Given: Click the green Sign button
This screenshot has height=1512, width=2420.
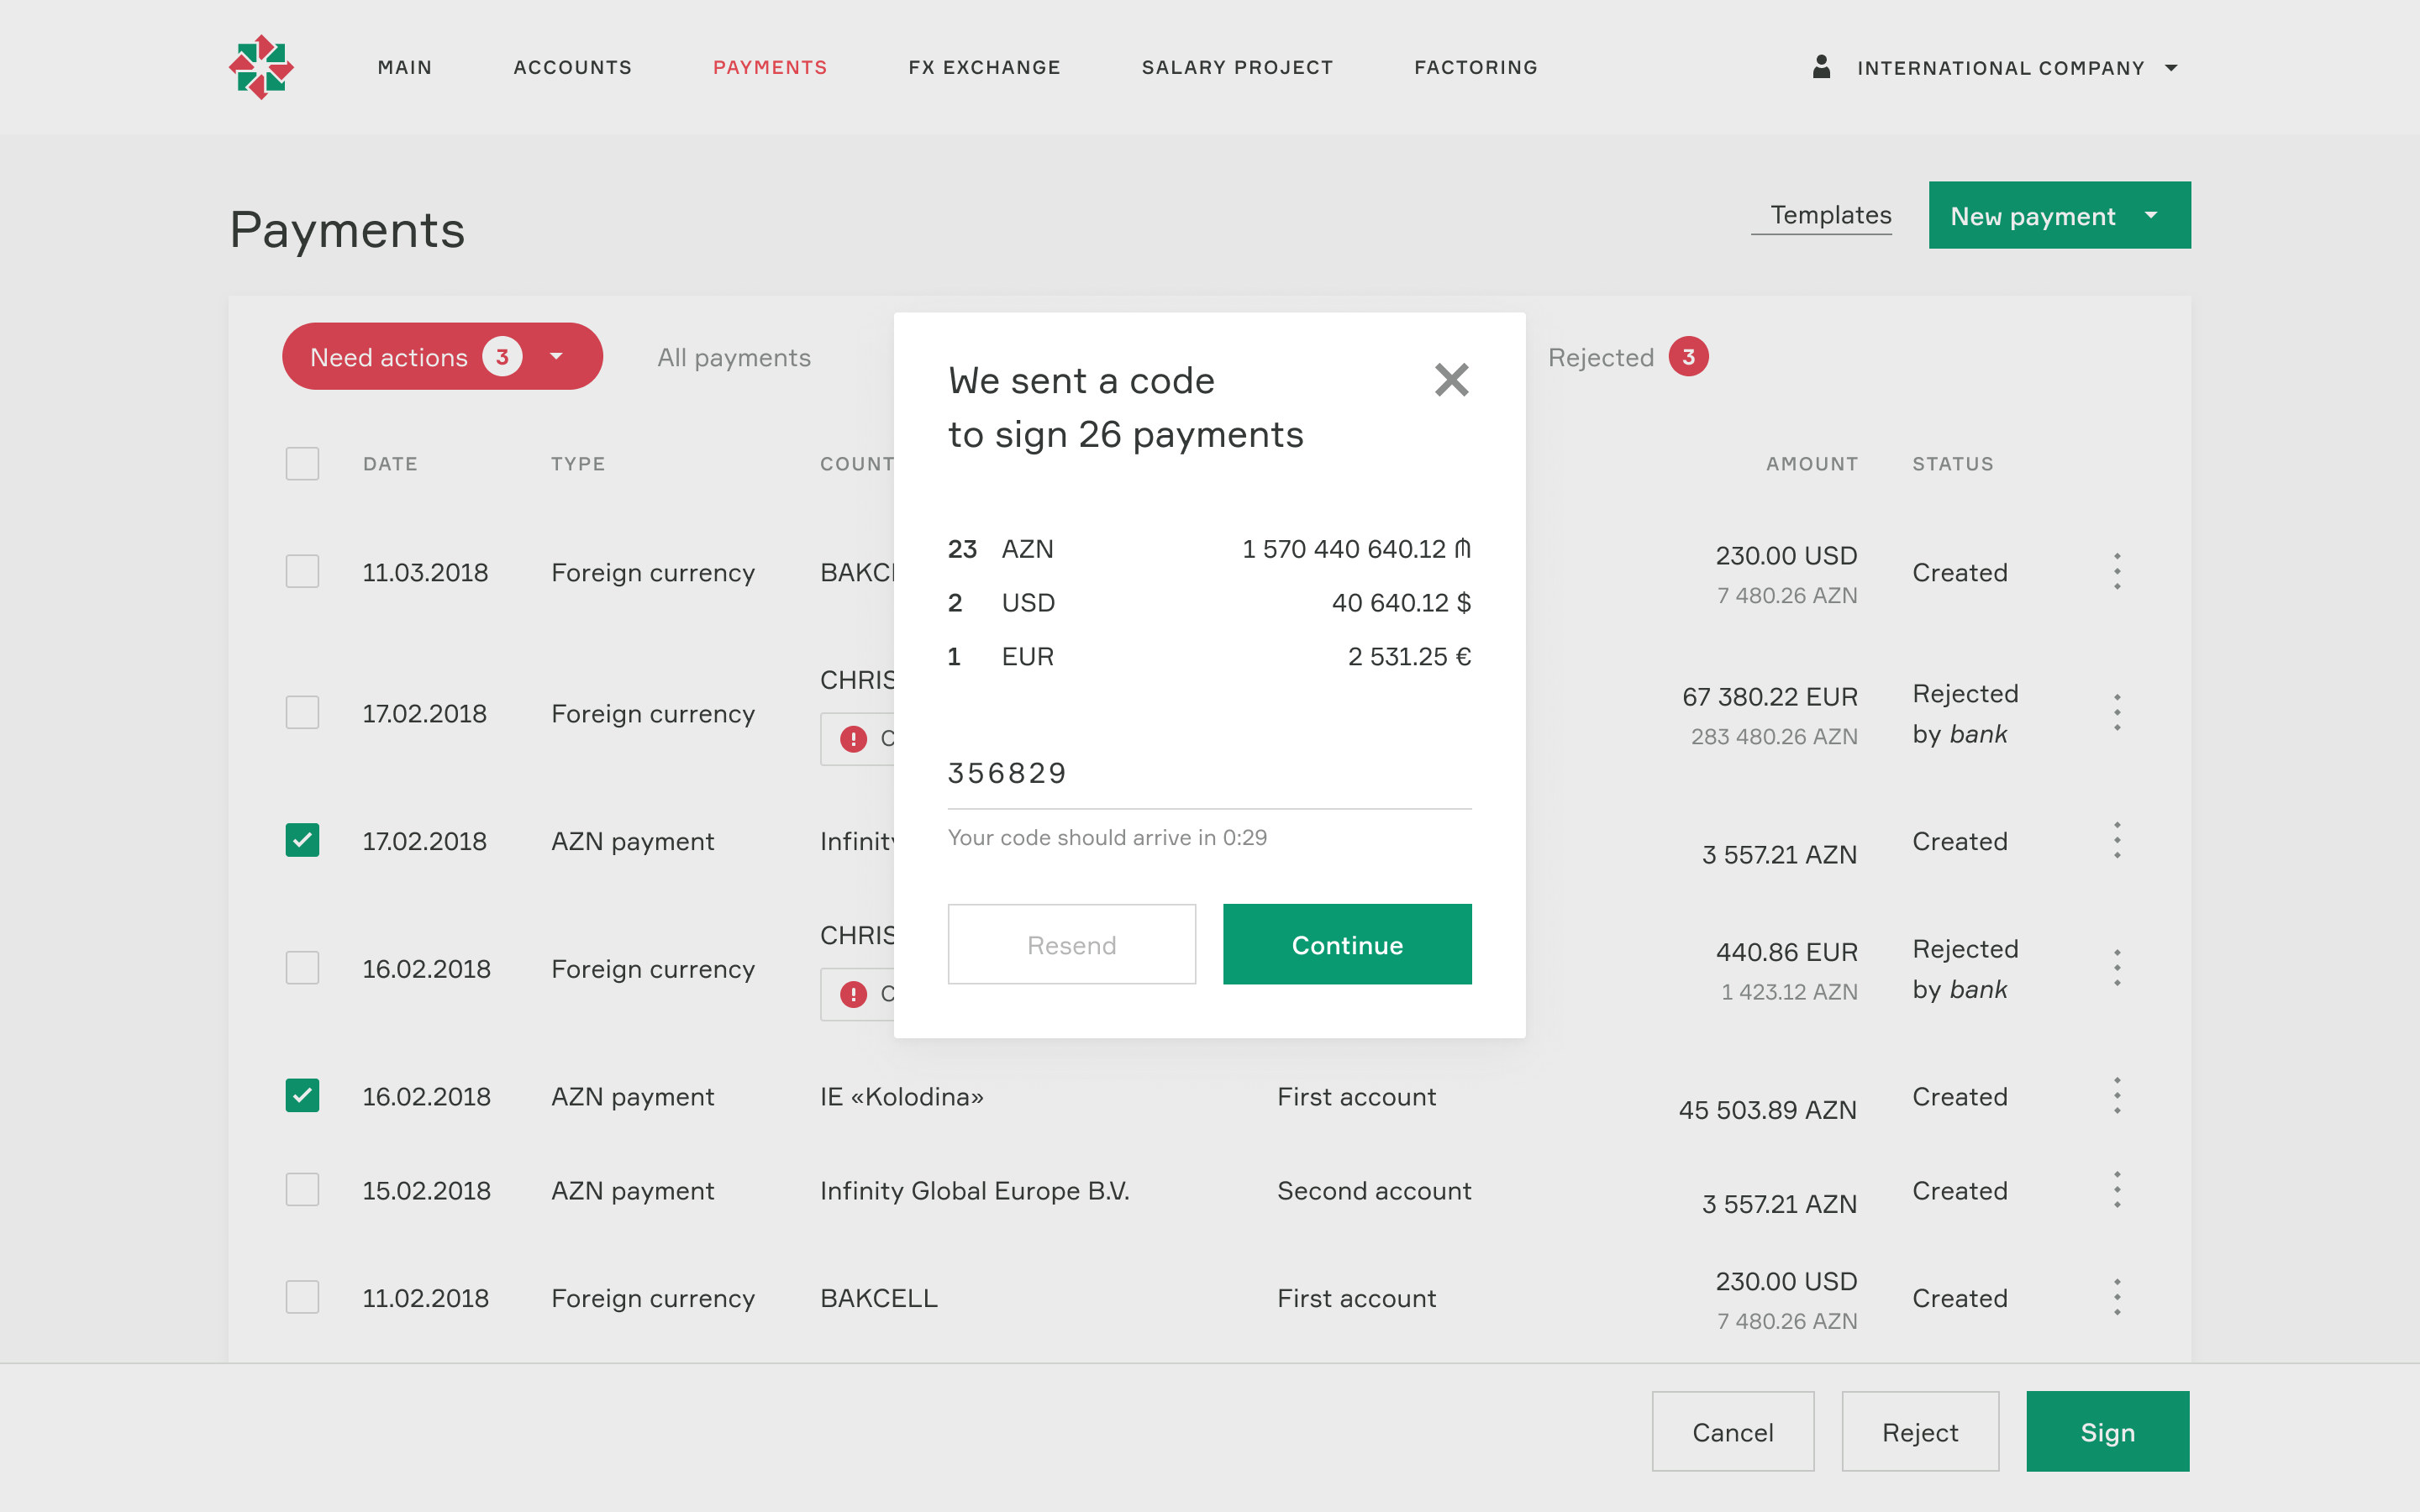Looking at the screenshot, I should [2108, 1431].
